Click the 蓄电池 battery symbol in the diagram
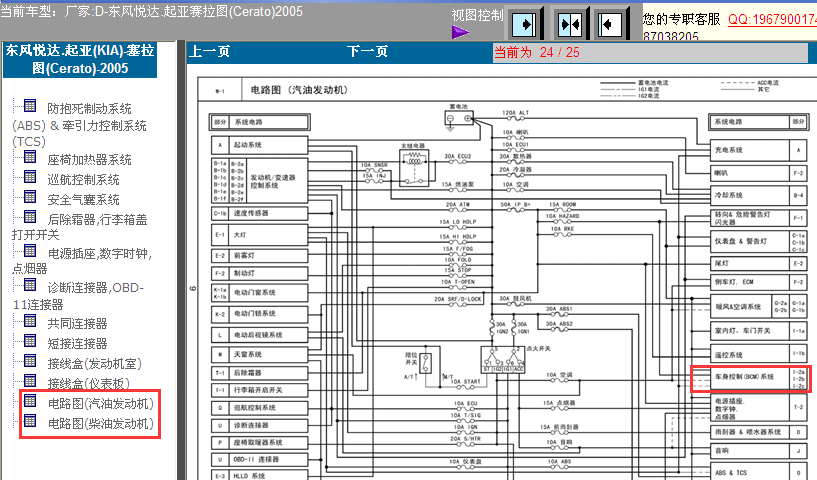Screen dimensions: 817x480 (x=459, y=119)
